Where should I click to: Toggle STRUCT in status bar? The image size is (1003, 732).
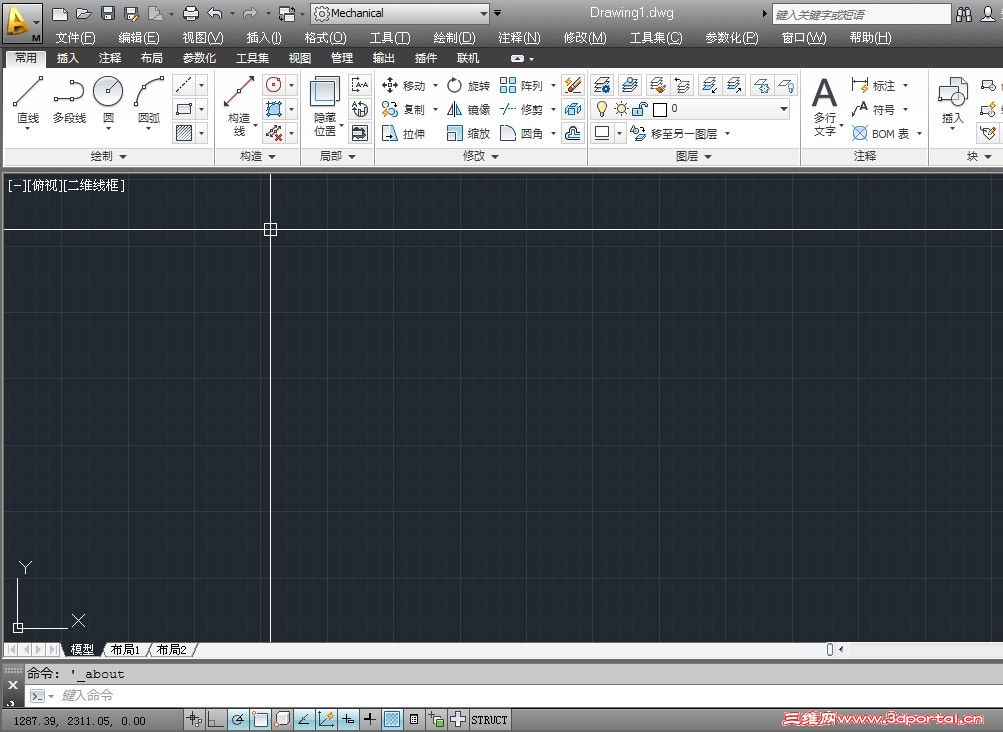[x=489, y=720]
